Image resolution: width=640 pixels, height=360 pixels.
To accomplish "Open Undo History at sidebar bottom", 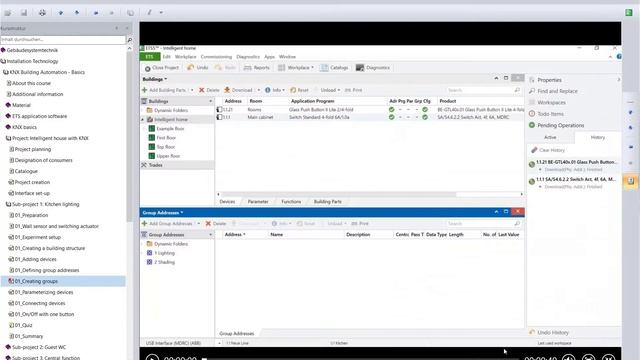I will tap(549, 333).
